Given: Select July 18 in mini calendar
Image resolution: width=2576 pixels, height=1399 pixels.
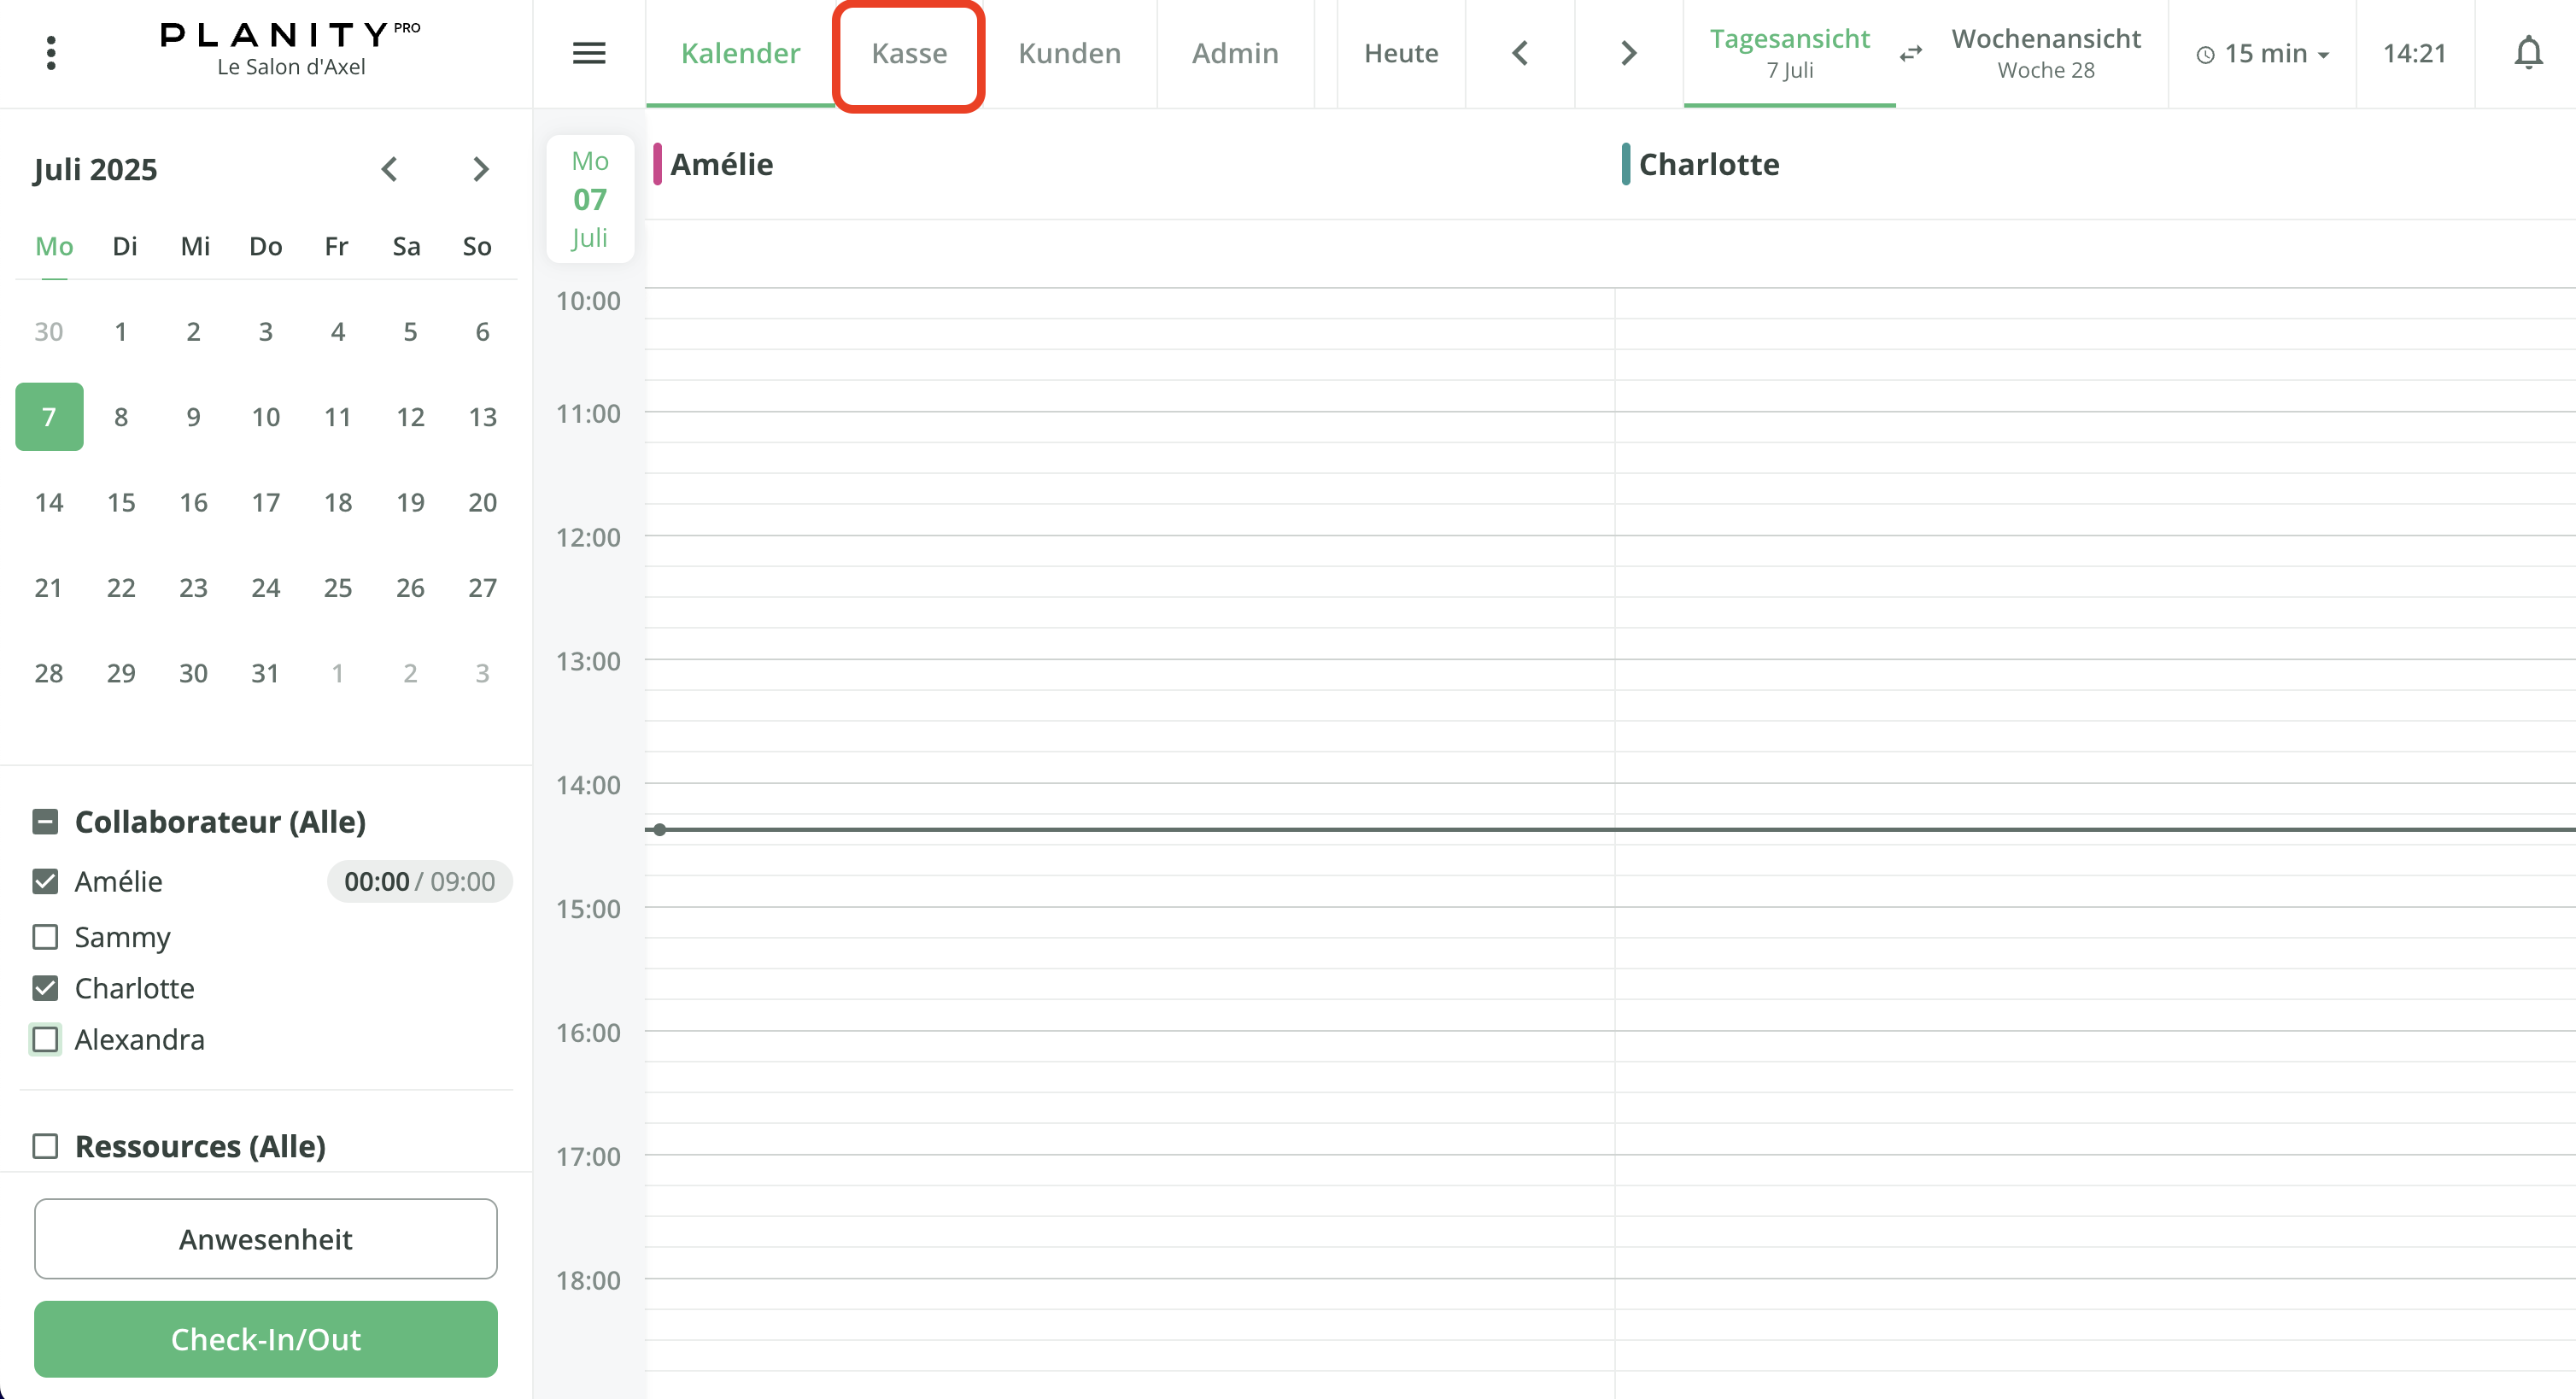Looking at the screenshot, I should [337, 502].
